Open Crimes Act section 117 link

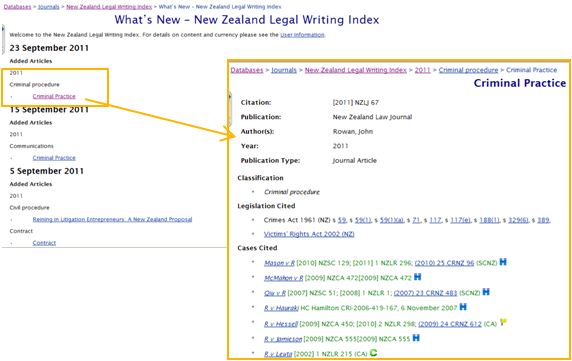click(x=435, y=220)
